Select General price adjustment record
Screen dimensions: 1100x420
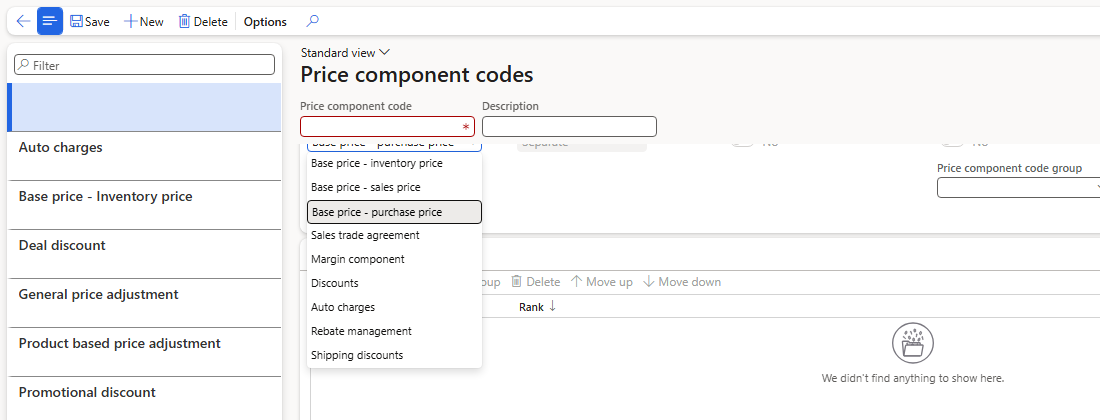144,304
